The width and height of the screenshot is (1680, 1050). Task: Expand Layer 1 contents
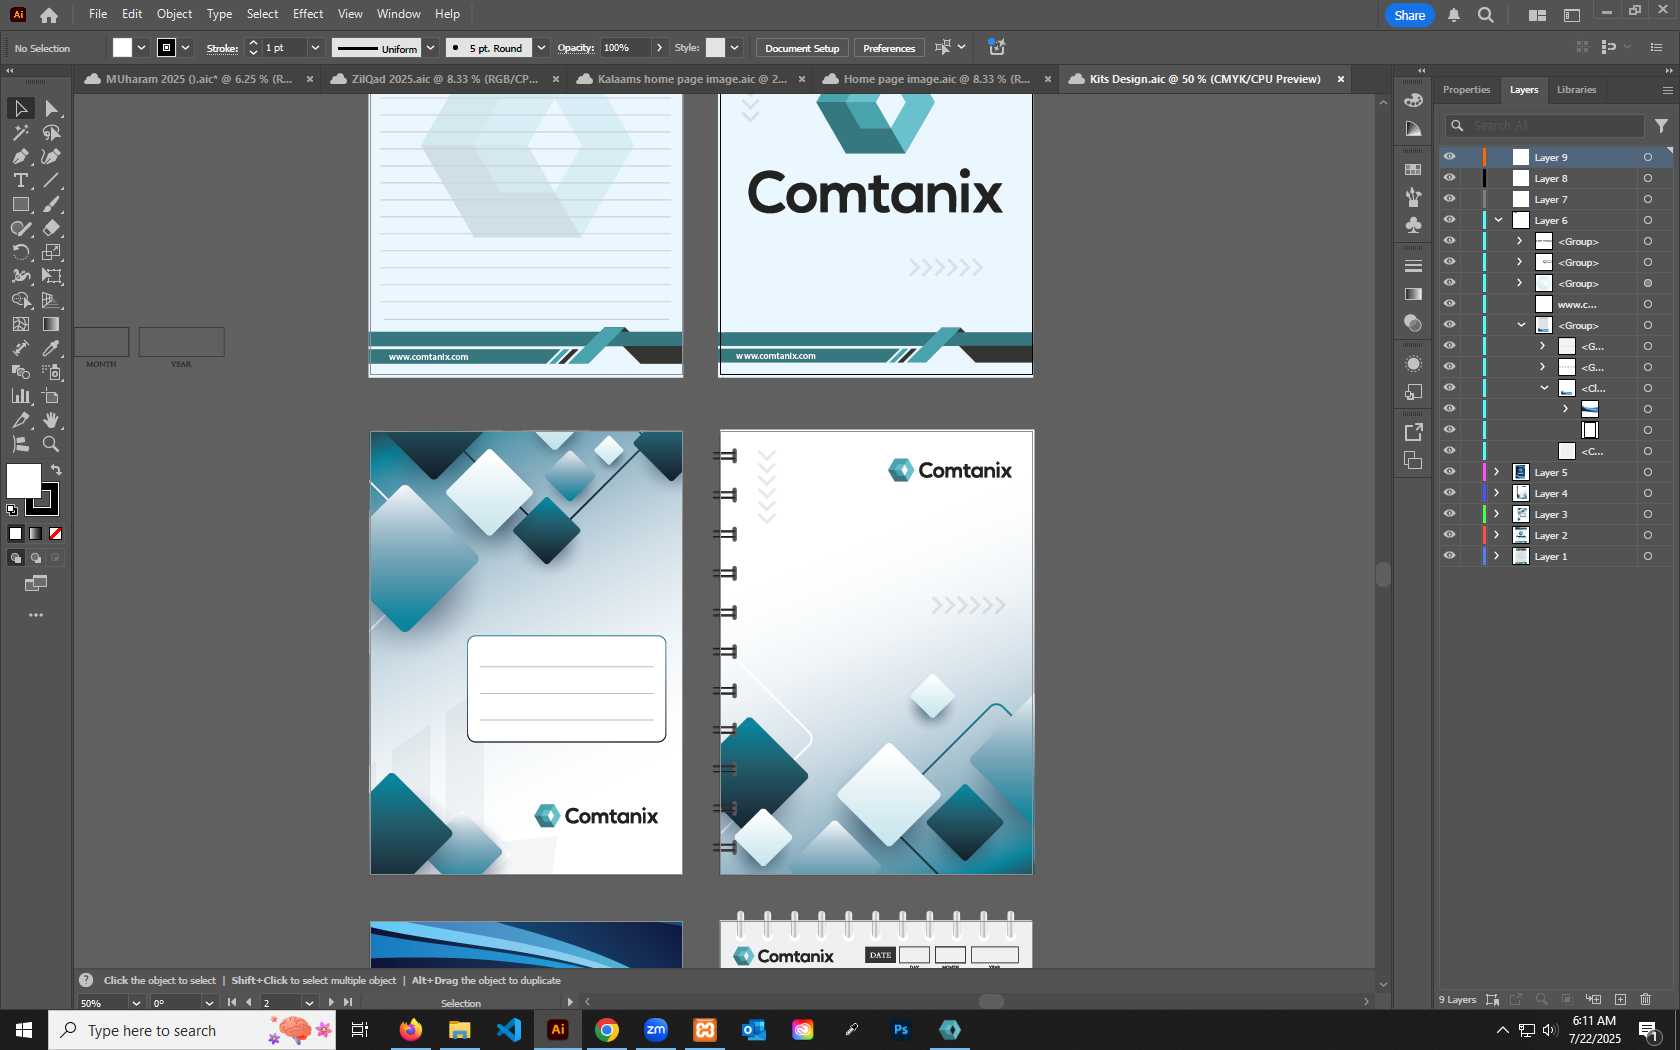(1497, 556)
